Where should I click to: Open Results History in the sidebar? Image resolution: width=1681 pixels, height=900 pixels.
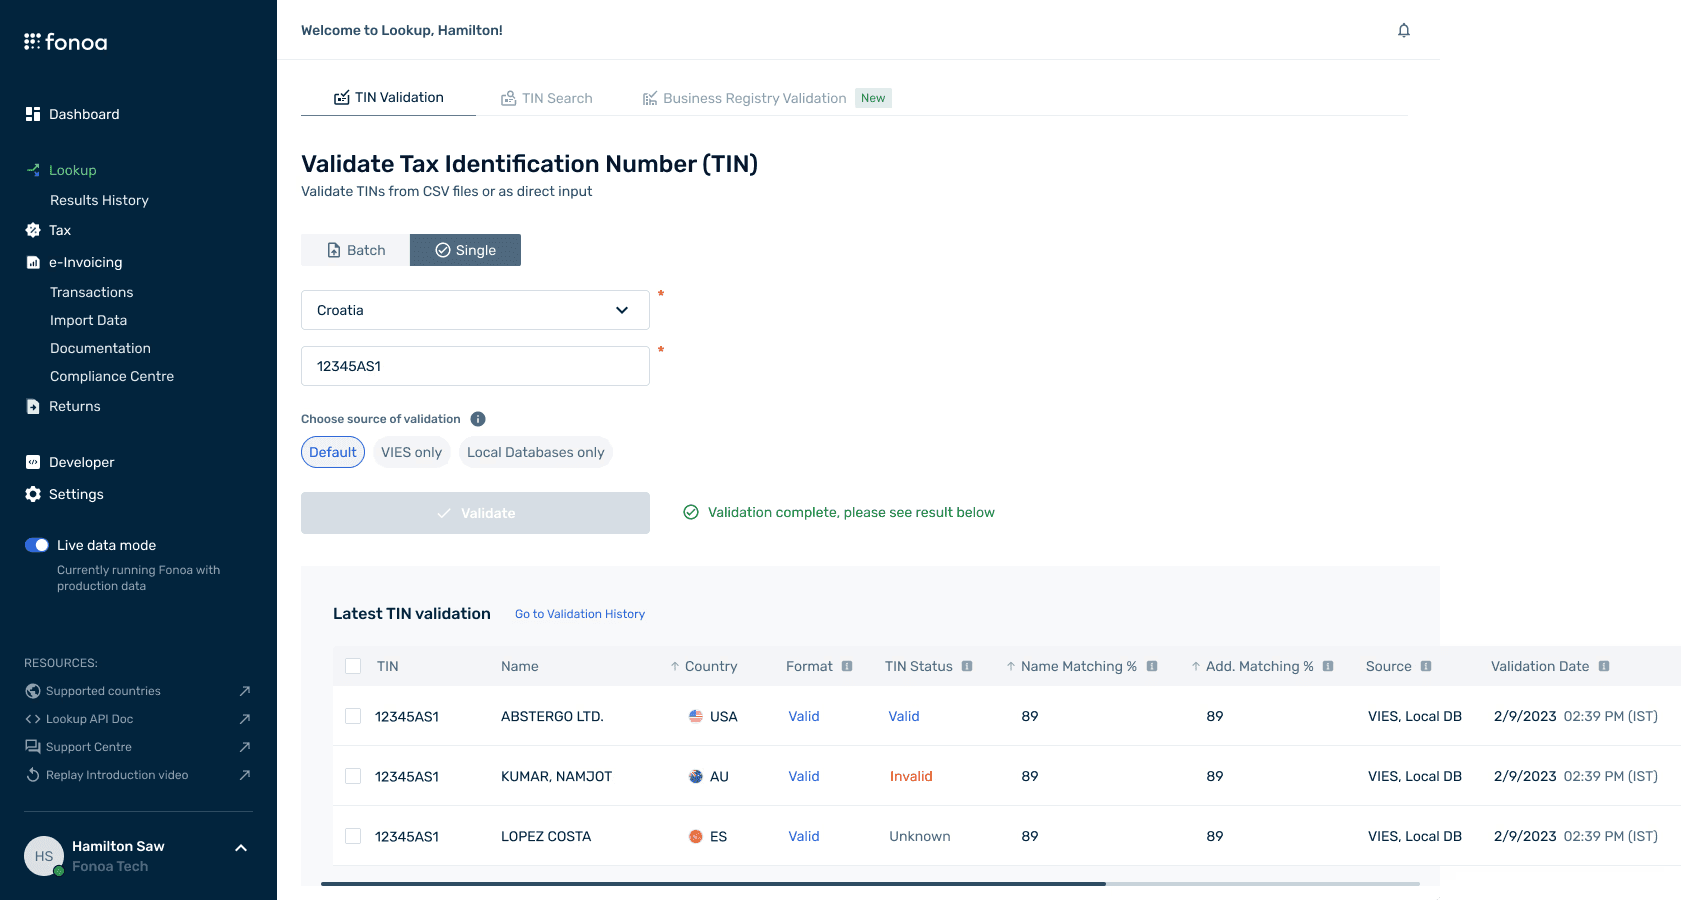99,200
